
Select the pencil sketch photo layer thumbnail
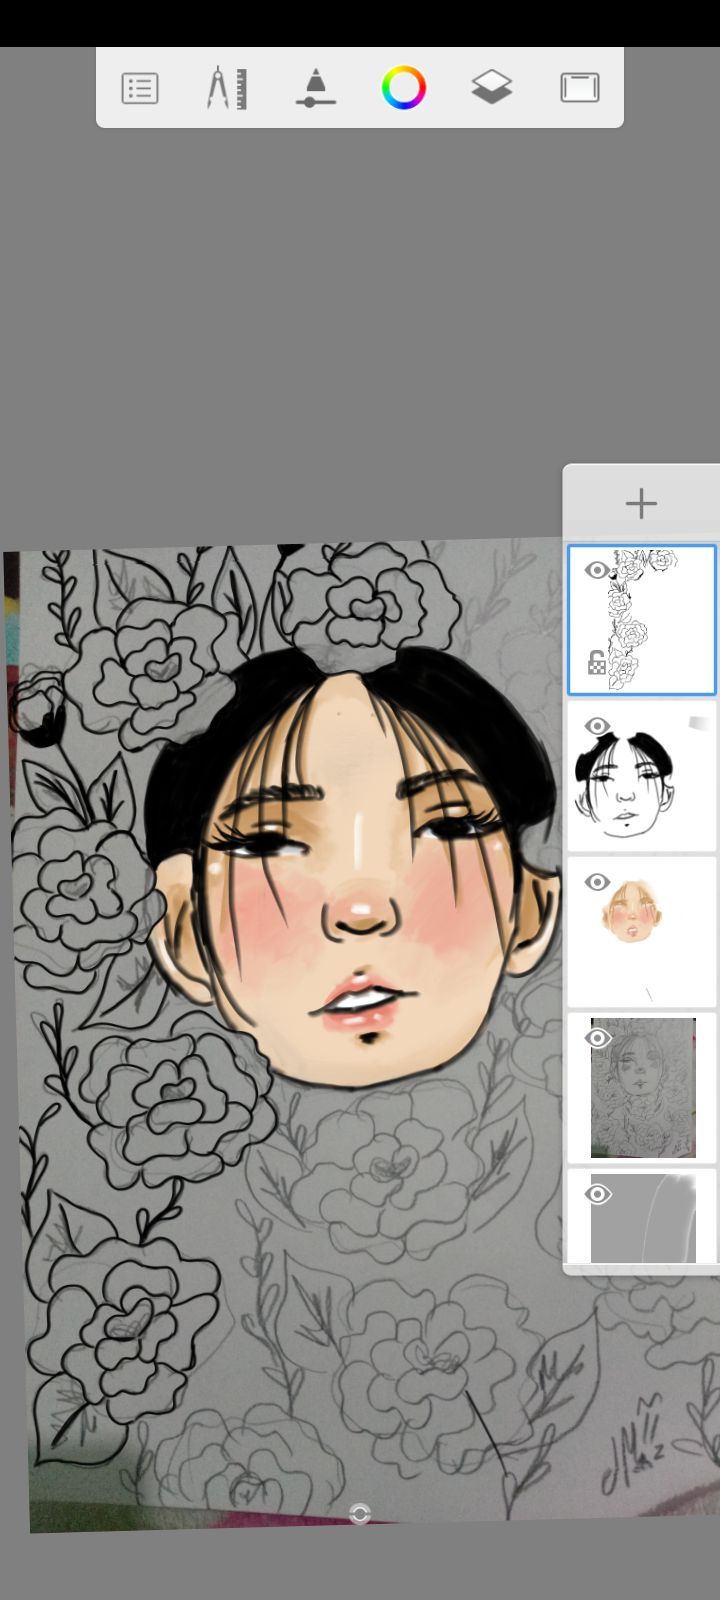pos(642,1088)
